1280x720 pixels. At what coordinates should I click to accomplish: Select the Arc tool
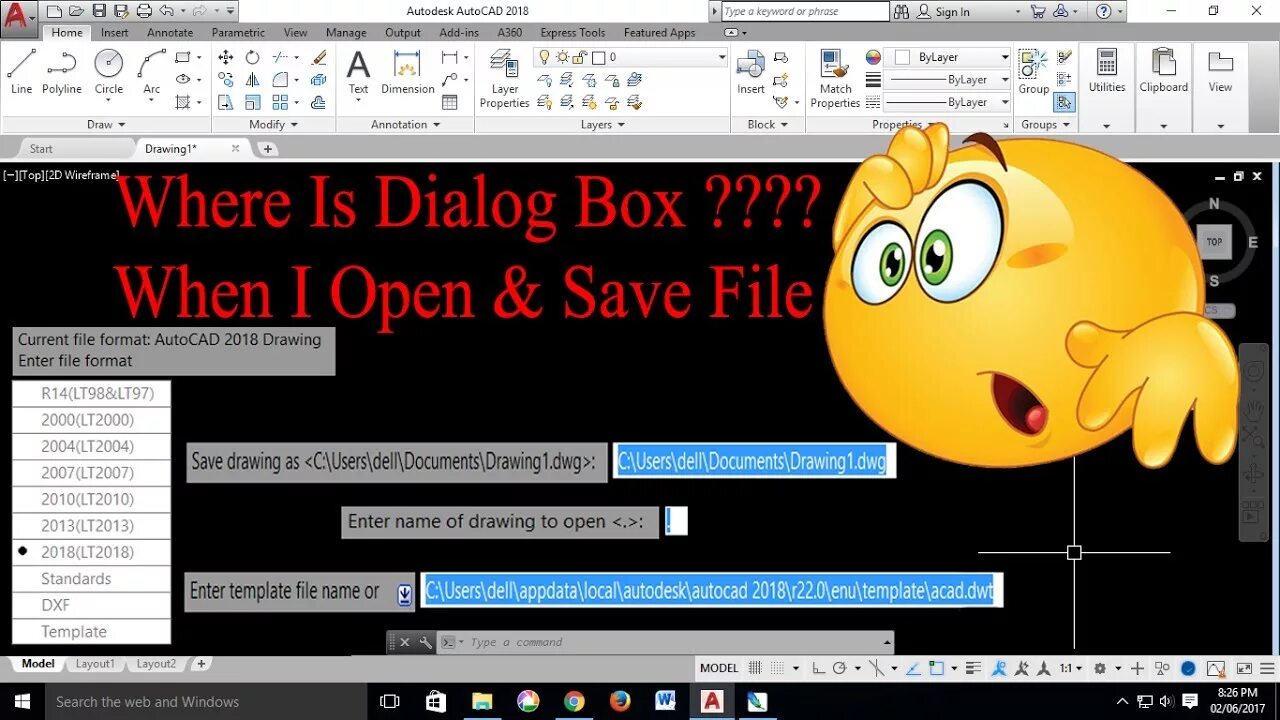151,71
